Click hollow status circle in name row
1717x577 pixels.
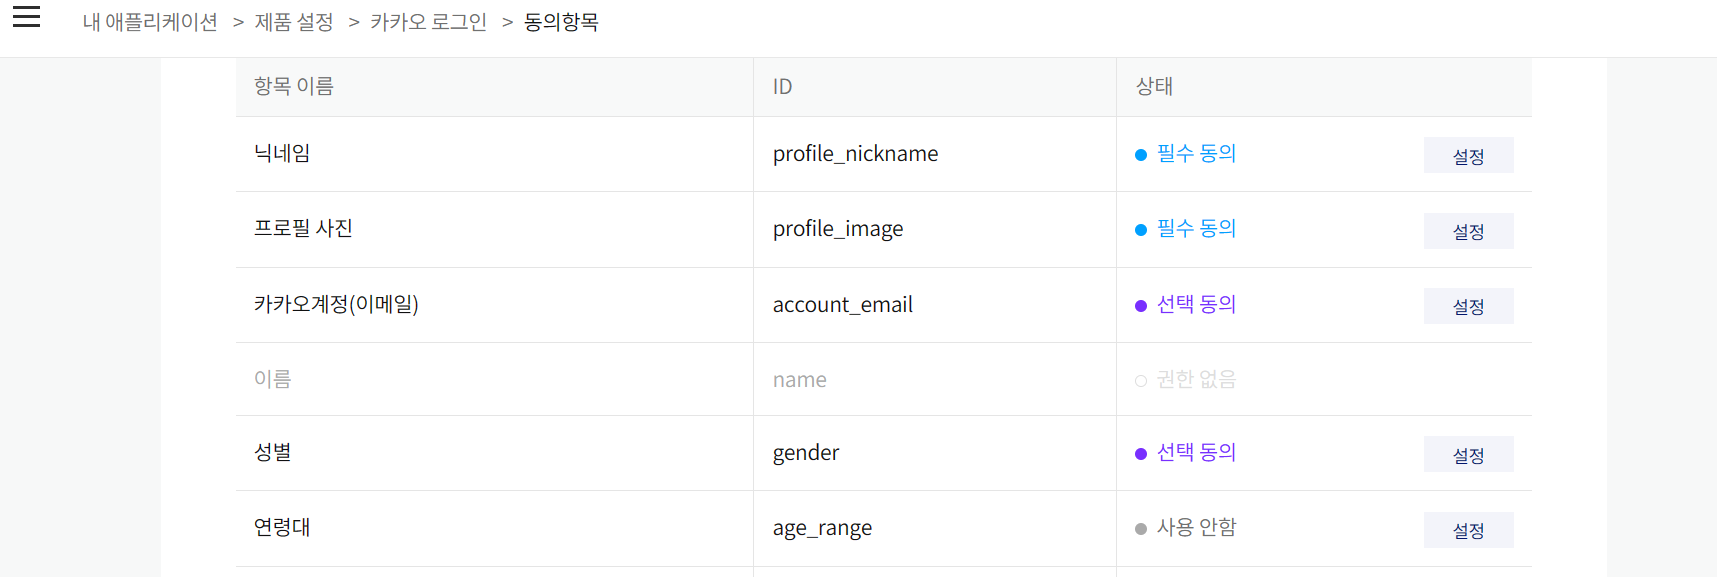coord(1141,381)
